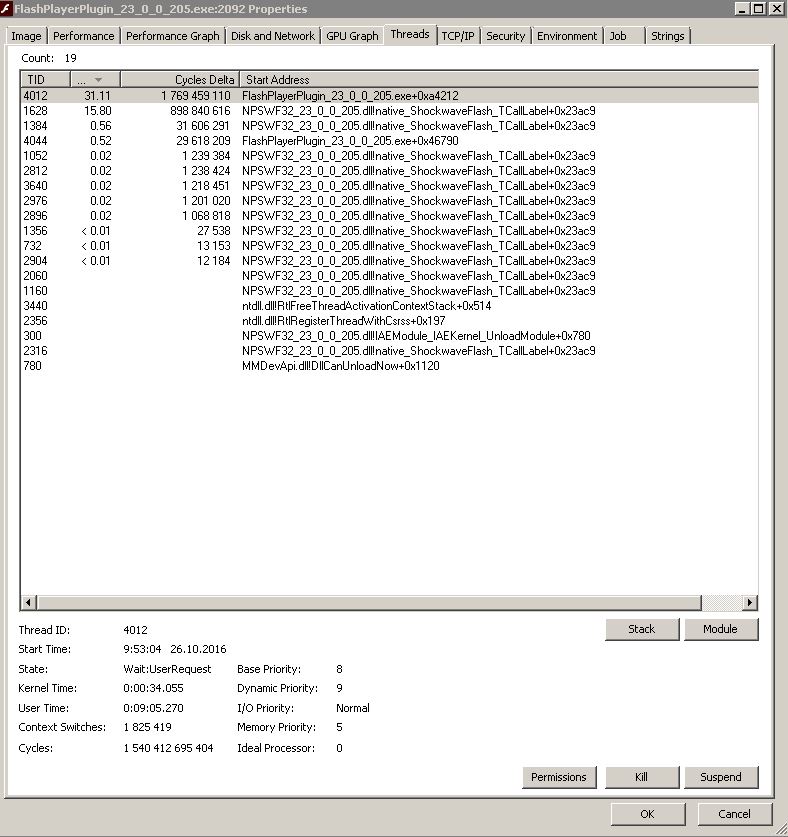Screen dimensions: 788x837
Task: Select the Threads tab
Action: click(x=409, y=34)
